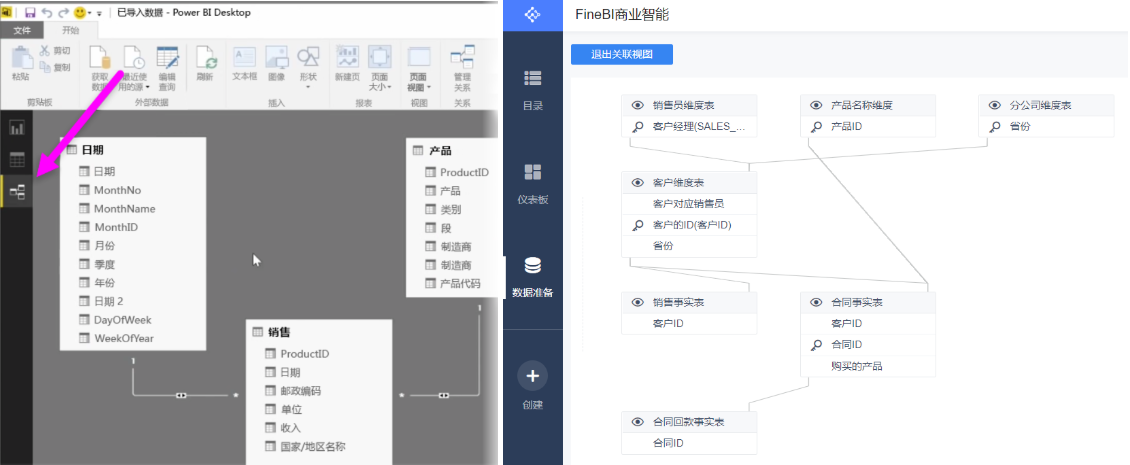Select 邮政编码 field in 销售 table

click(301, 391)
